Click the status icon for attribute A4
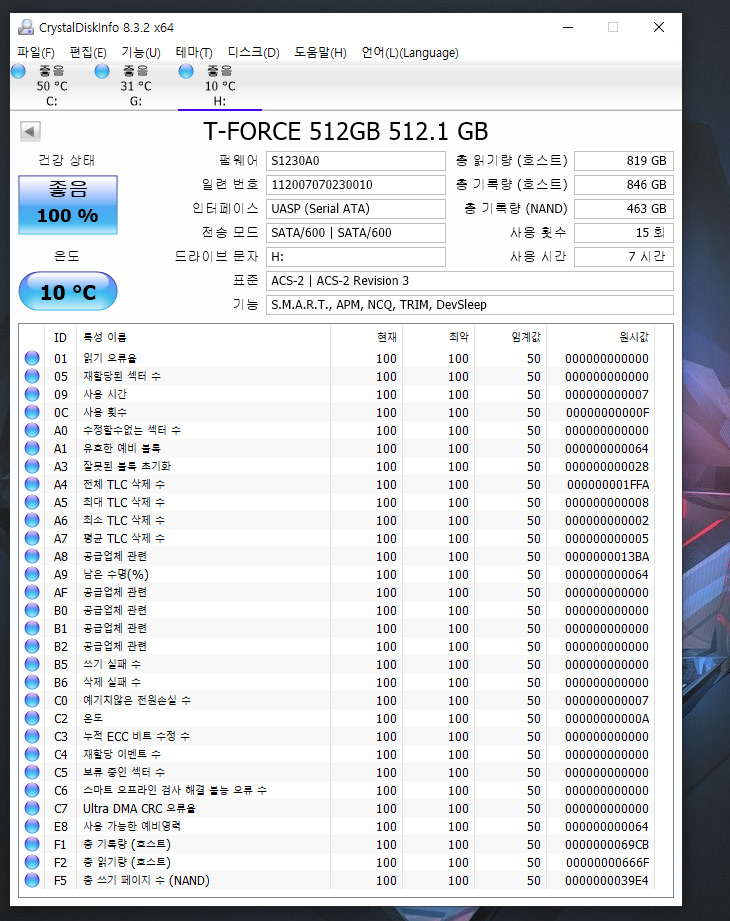 click(32, 484)
